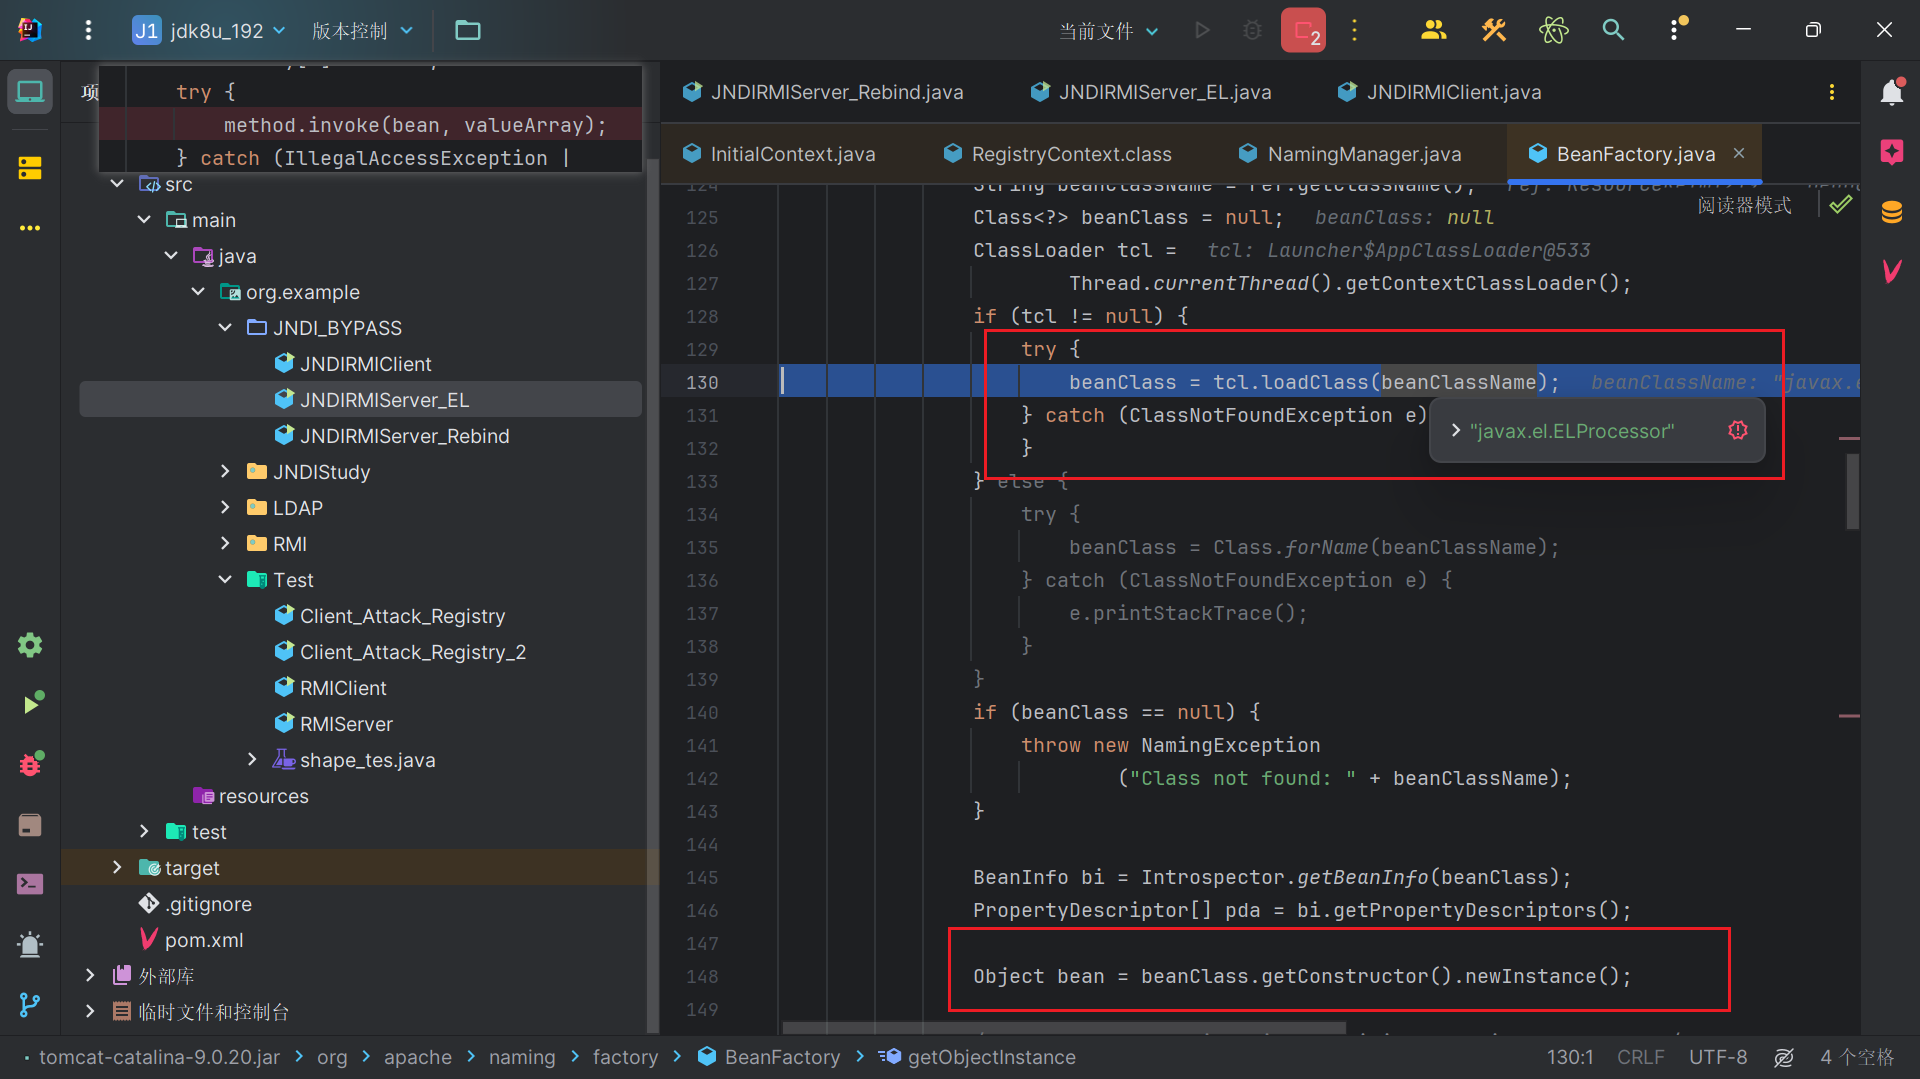Open the Code With Me icon
The width and height of the screenshot is (1920, 1079).
tap(1433, 30)
